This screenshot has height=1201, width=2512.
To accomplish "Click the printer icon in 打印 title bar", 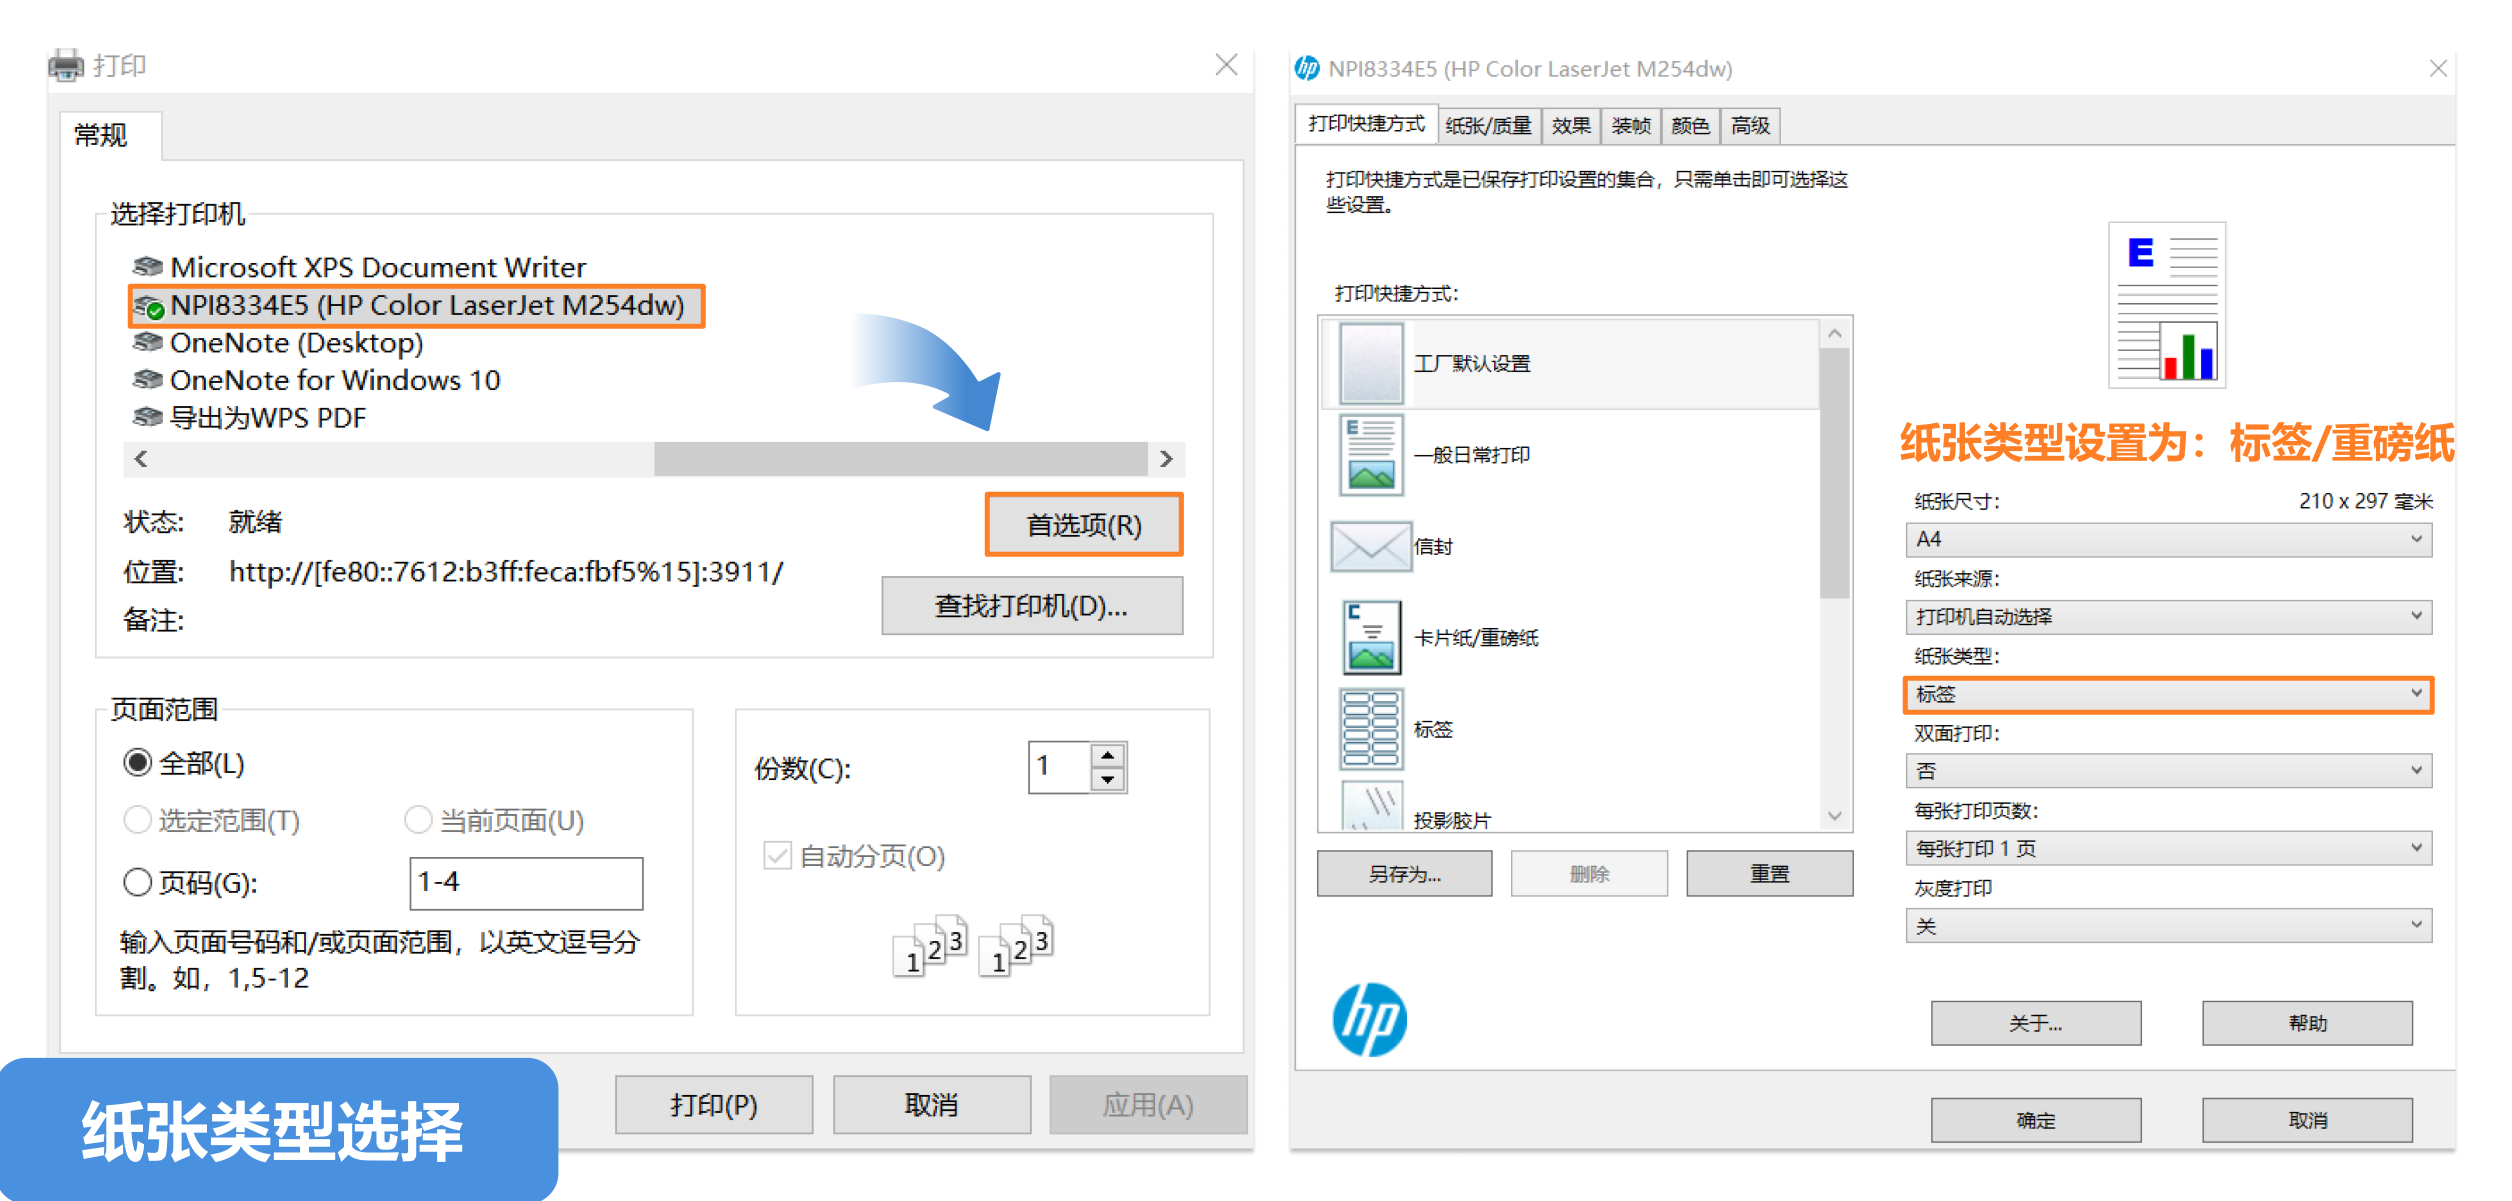I will [x=66, y=66].
